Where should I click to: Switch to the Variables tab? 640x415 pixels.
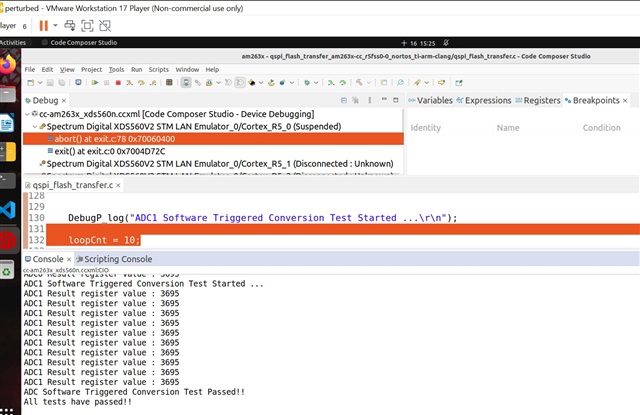coord(431,100)
